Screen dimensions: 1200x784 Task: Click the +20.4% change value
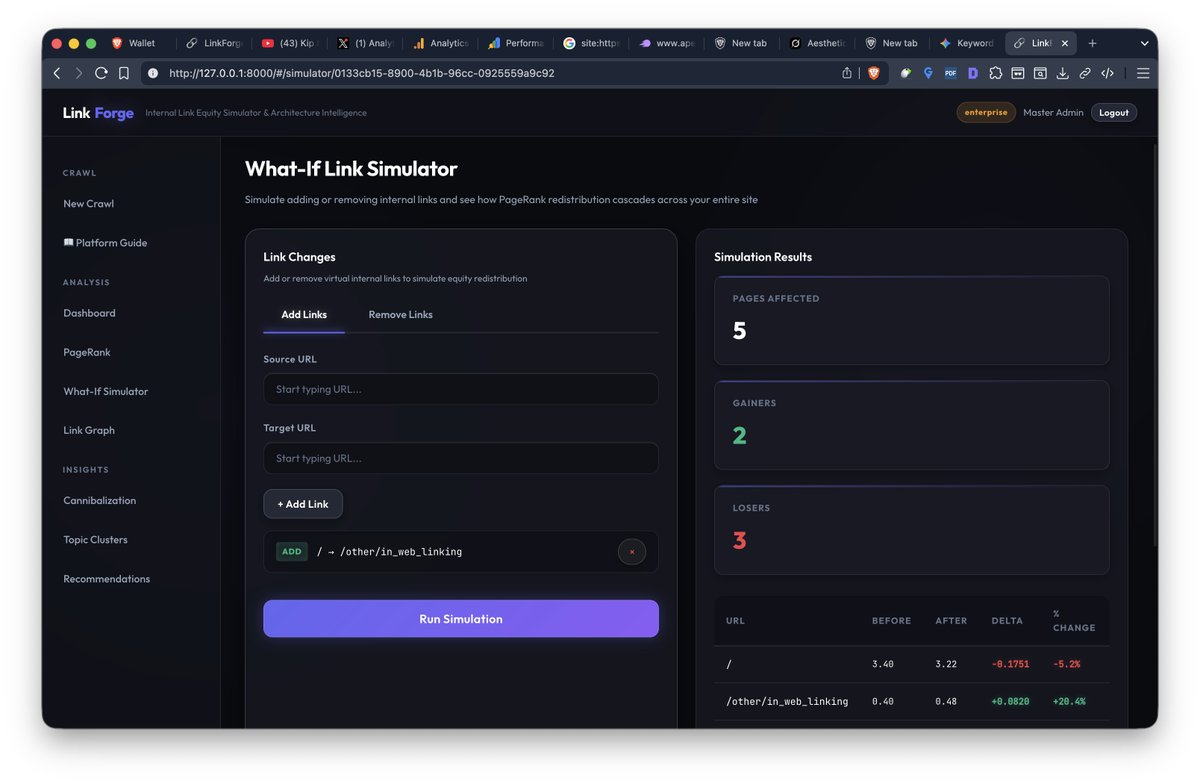(x=1069, y=701)
